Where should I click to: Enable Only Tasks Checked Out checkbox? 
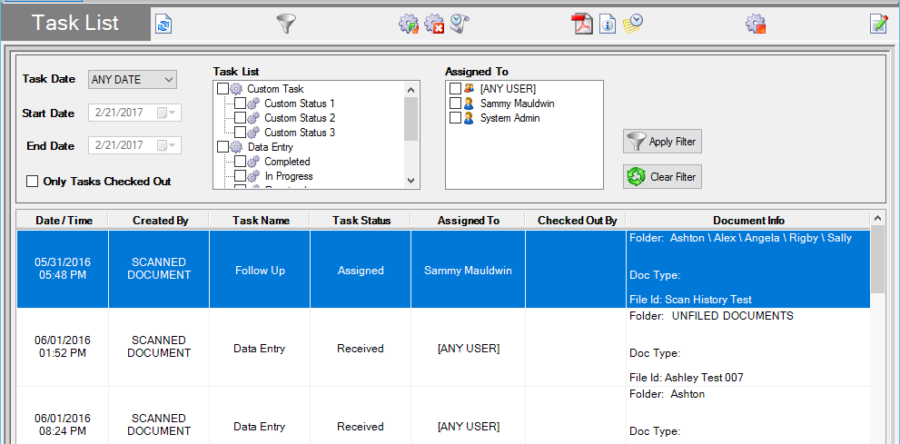pyautogui.click(x=33, y=181)
